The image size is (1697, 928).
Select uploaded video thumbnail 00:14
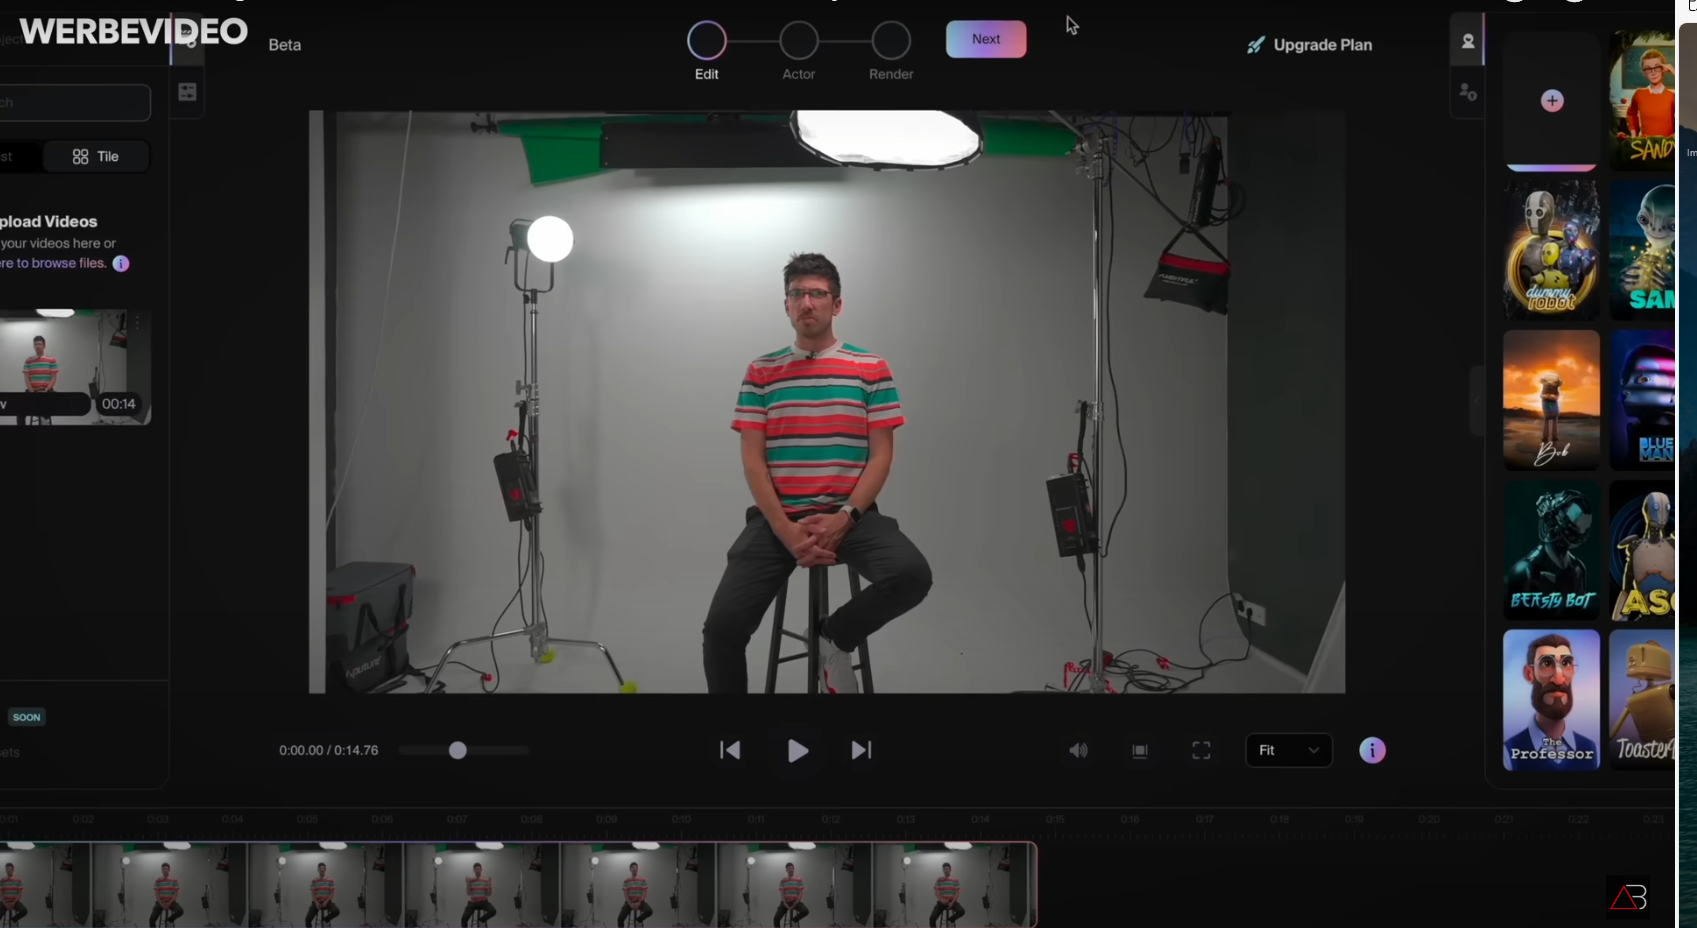click(75, 366)
